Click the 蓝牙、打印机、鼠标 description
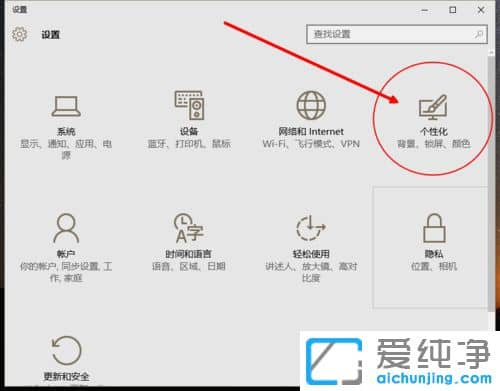Image resolution: width=500 pixels, height=391 pixels. point(189,144)
